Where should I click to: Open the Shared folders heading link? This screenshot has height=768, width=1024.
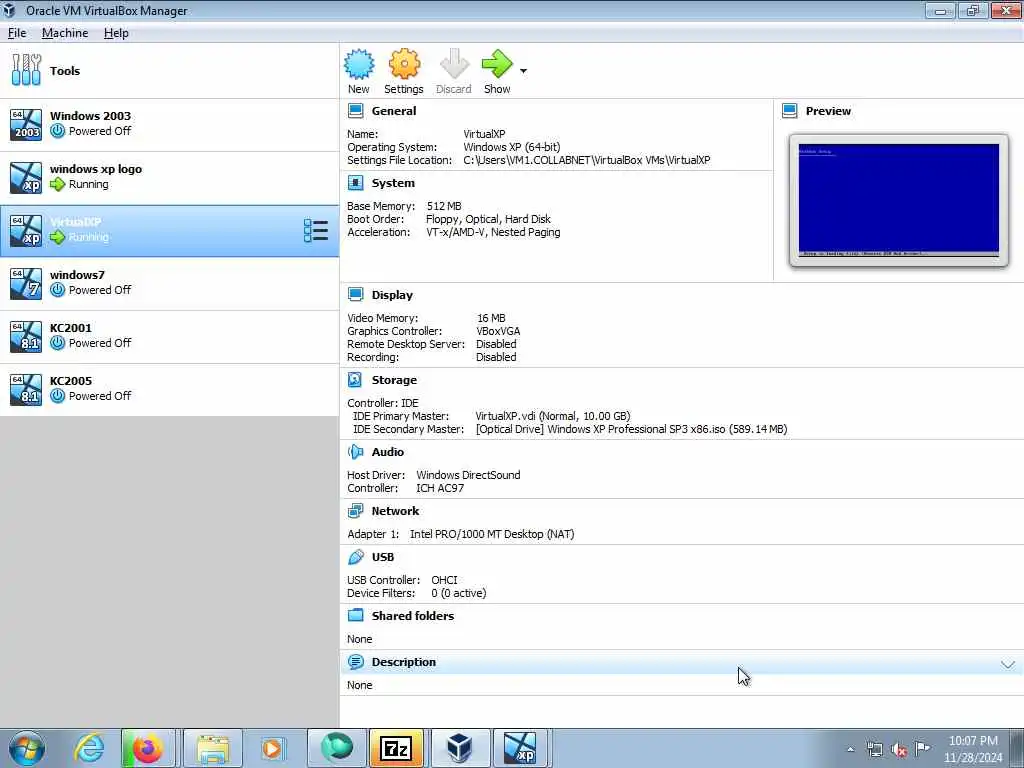coord(413,616)
